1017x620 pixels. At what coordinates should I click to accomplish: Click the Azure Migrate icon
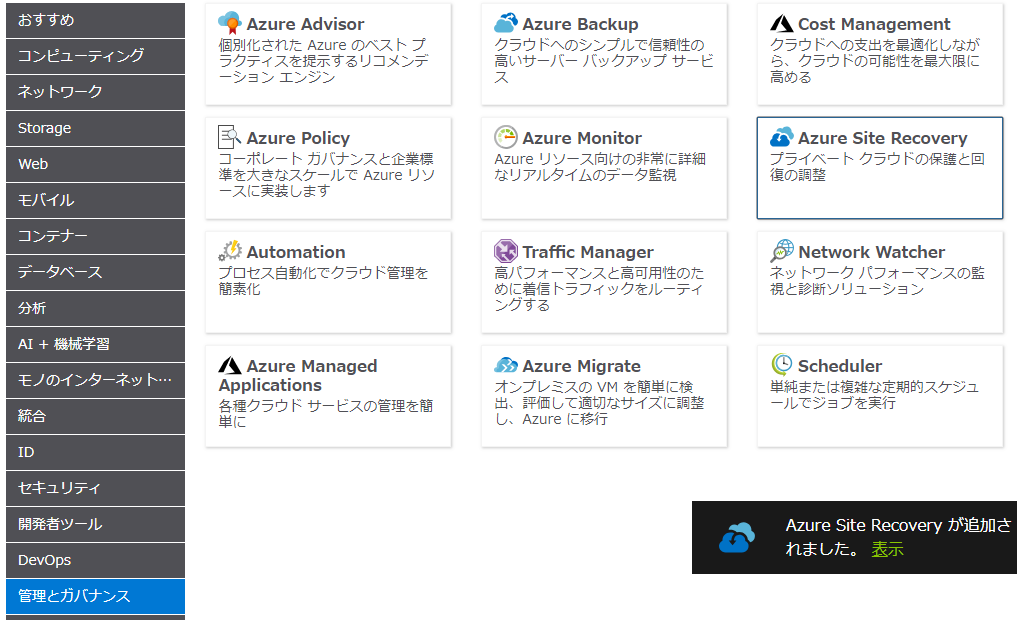[x=506, y=365]
